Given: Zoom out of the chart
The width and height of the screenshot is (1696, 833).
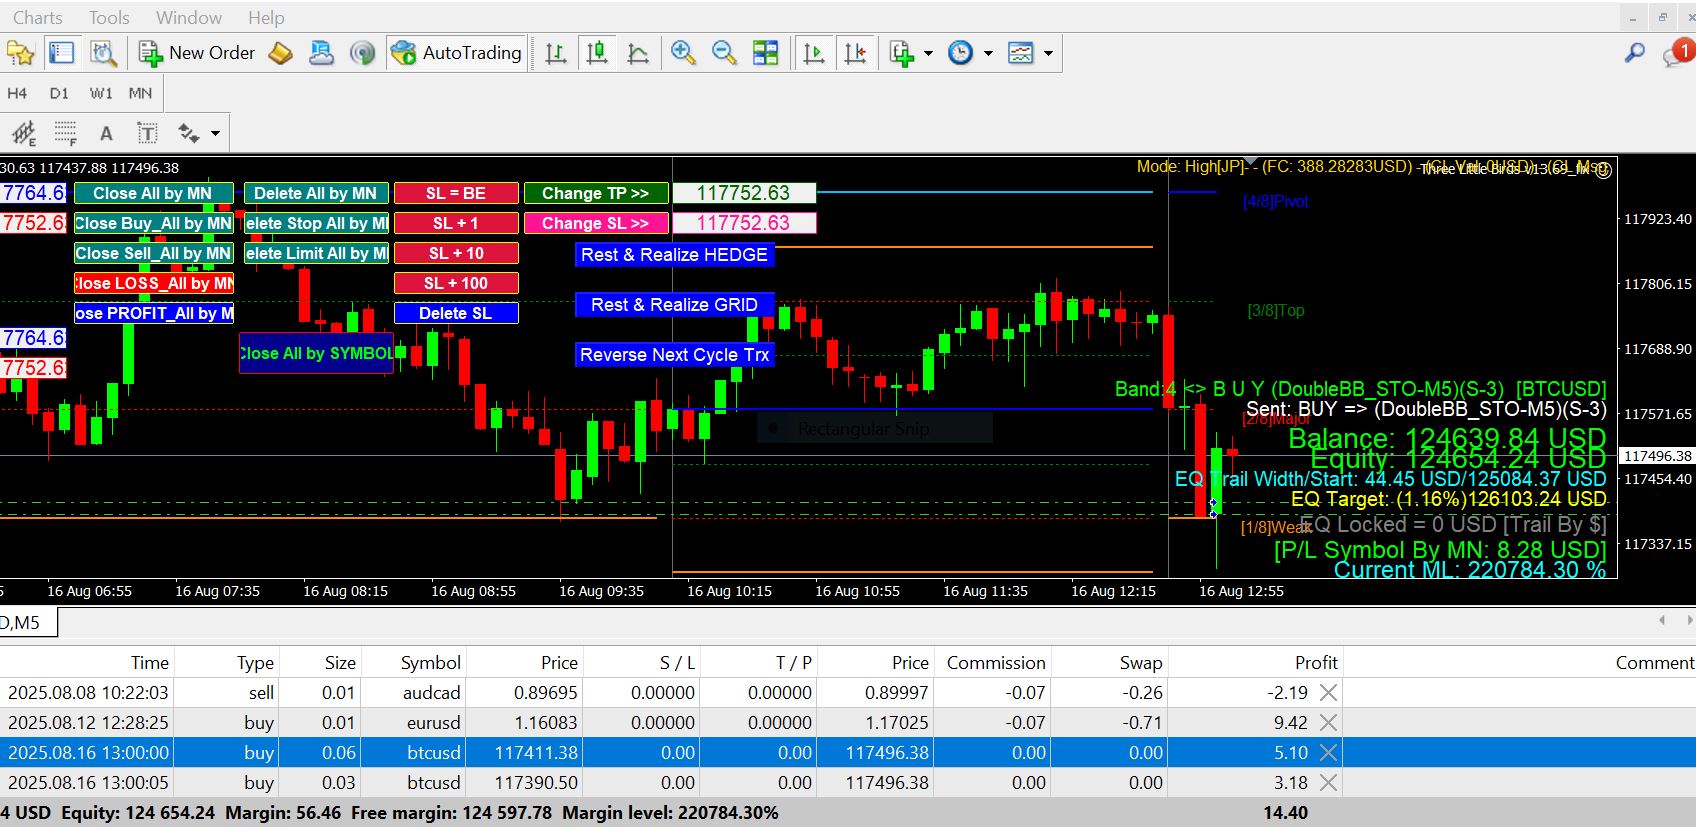Looking at the screenshot, I should tap(724, 53).
